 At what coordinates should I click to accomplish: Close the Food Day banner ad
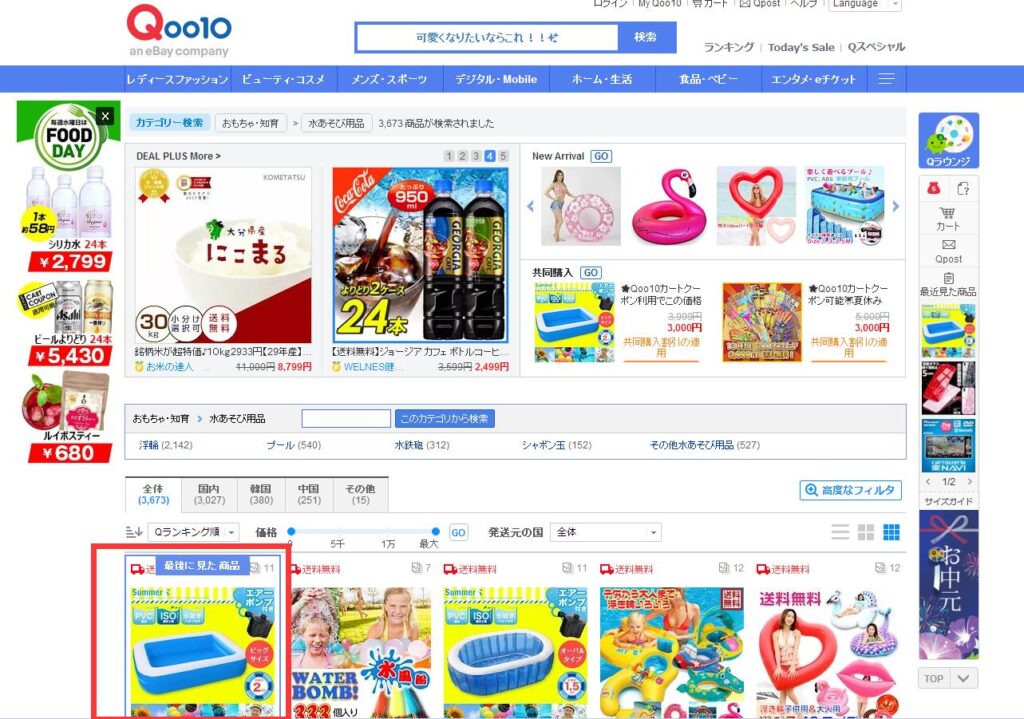click(x=104, y=116)
